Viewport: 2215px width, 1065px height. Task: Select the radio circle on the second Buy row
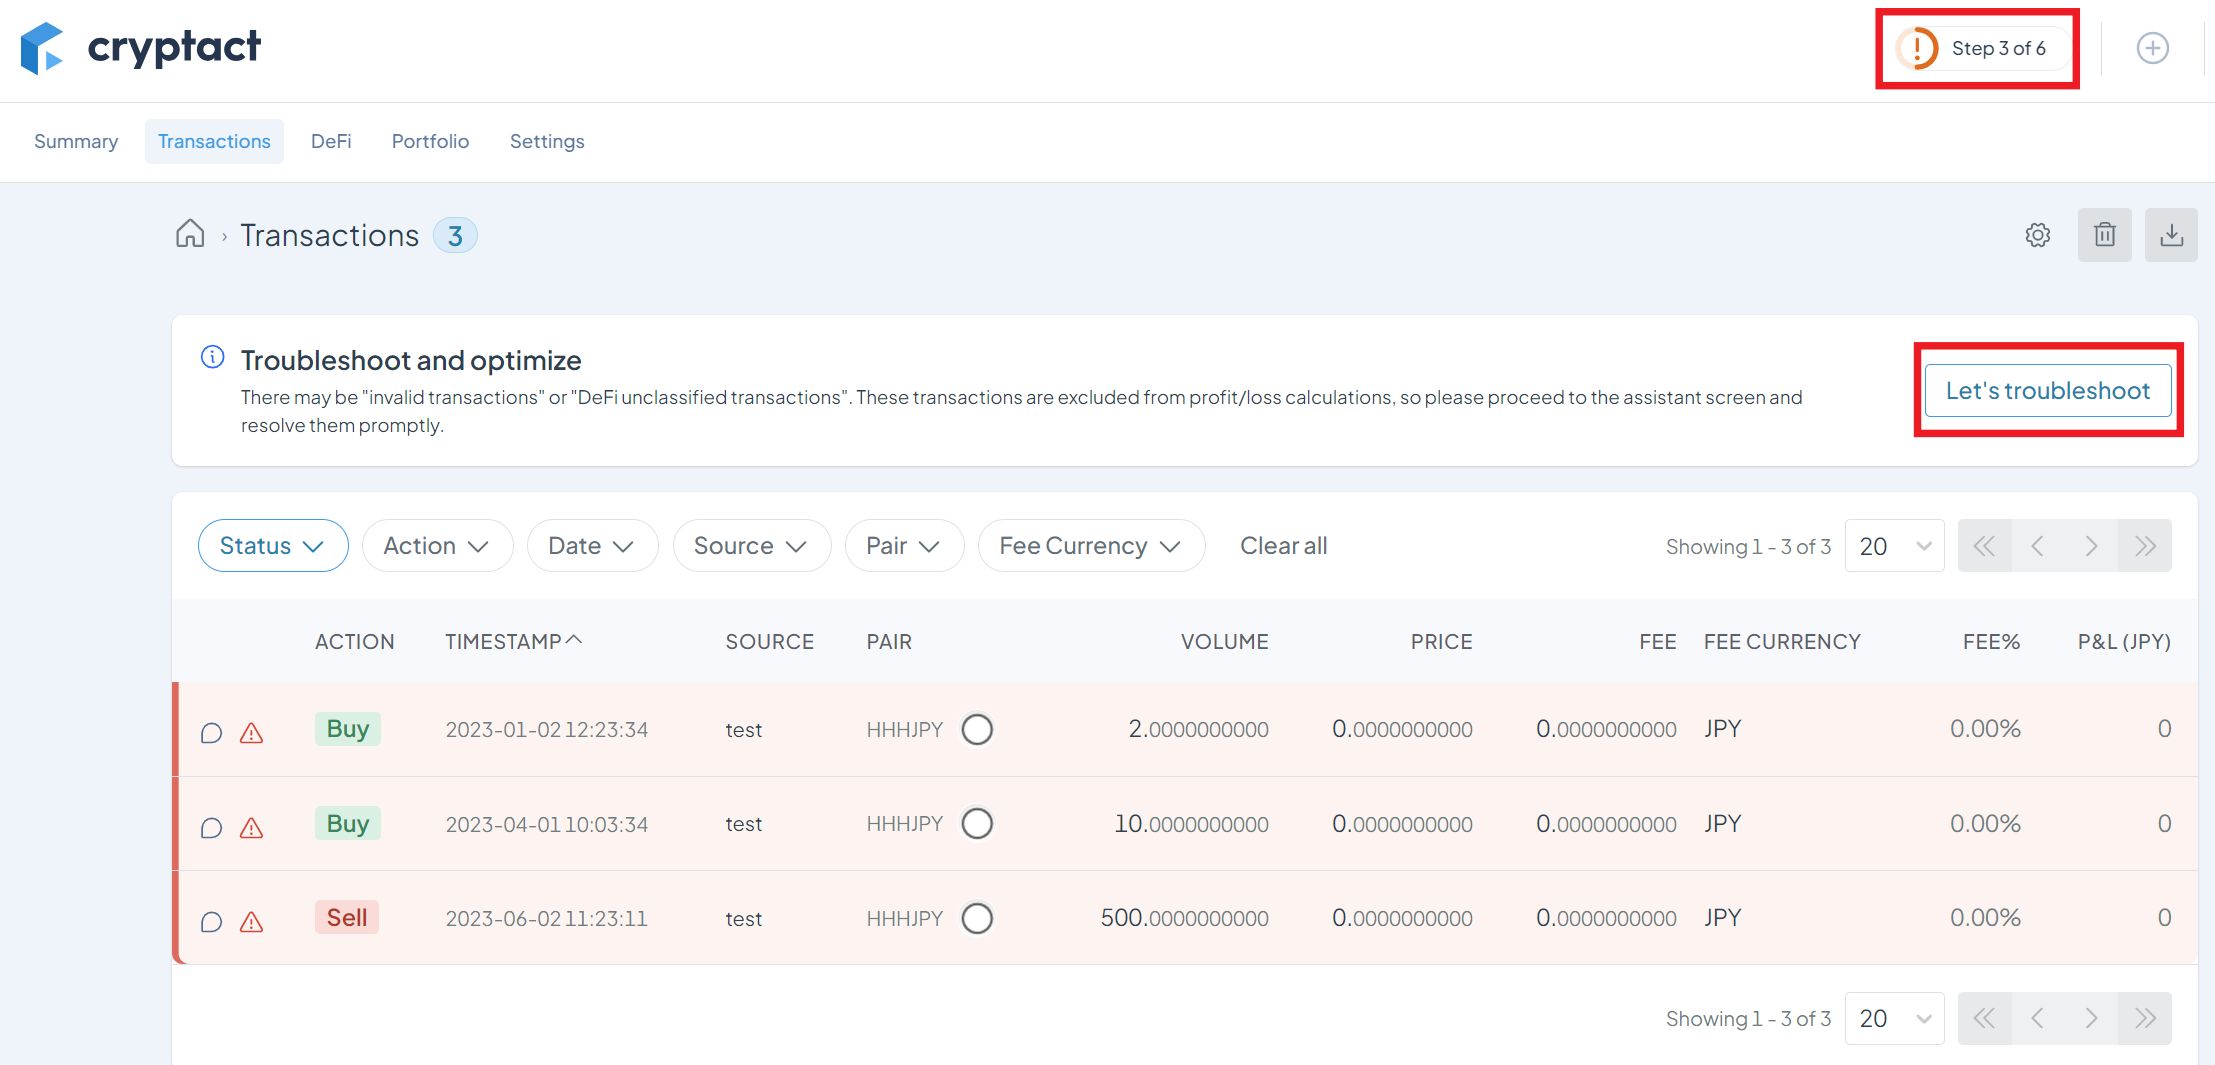tap(978, 823)
